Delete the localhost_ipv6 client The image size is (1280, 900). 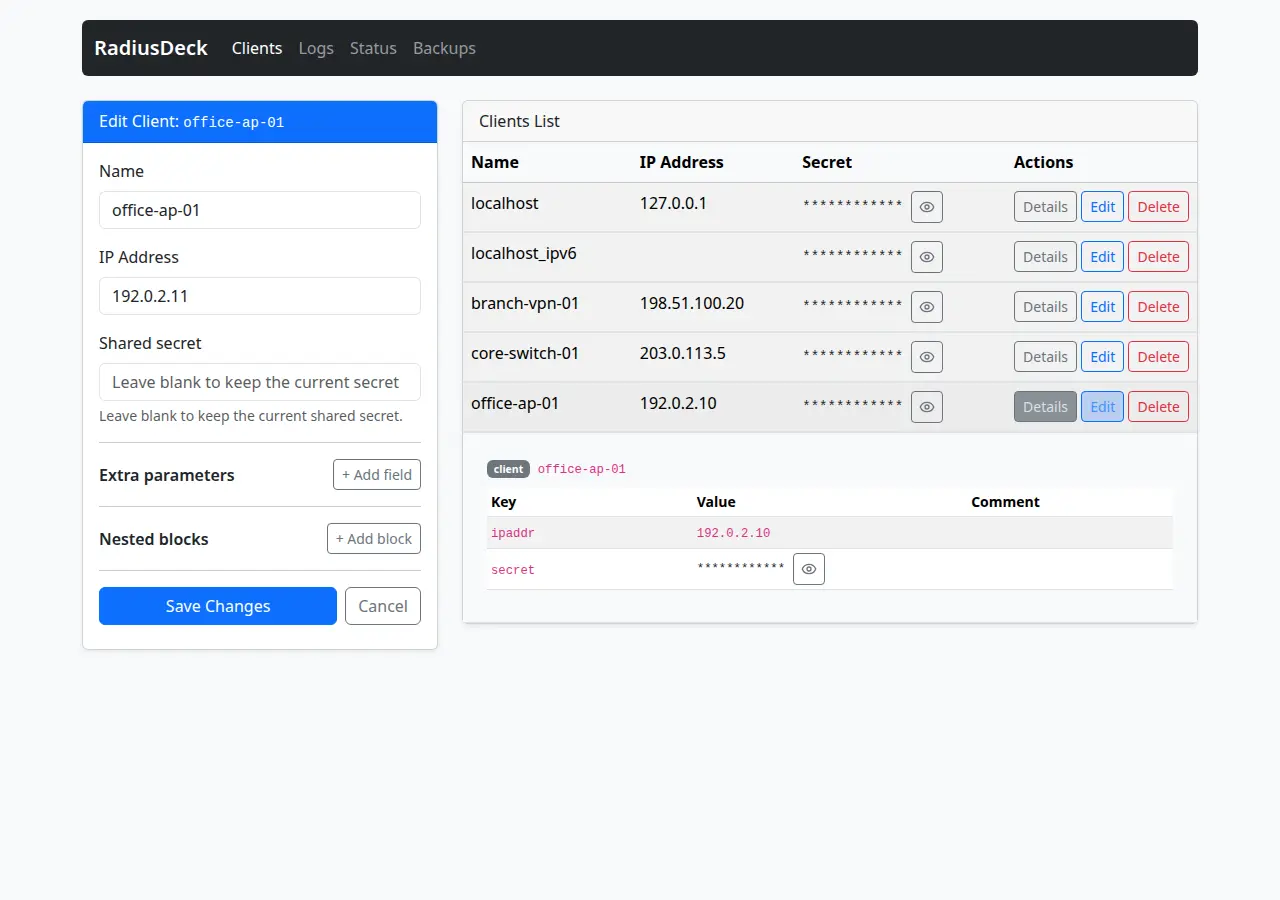(1158, 257)
